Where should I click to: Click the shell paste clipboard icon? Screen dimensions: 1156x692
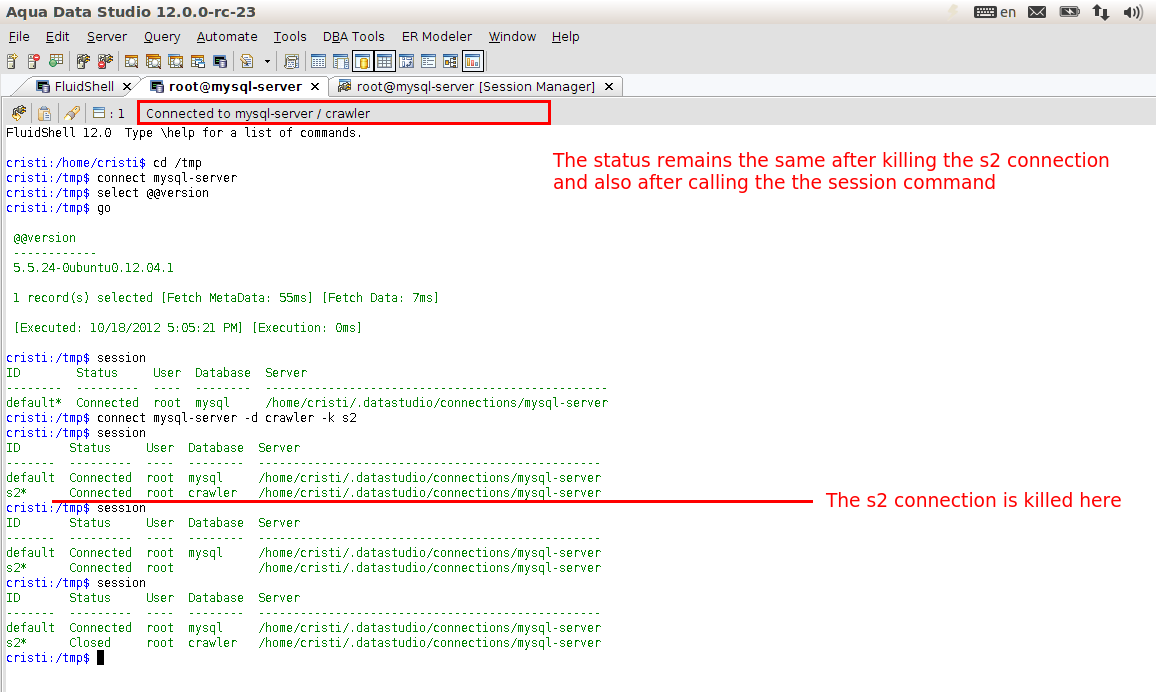(44, 113)
